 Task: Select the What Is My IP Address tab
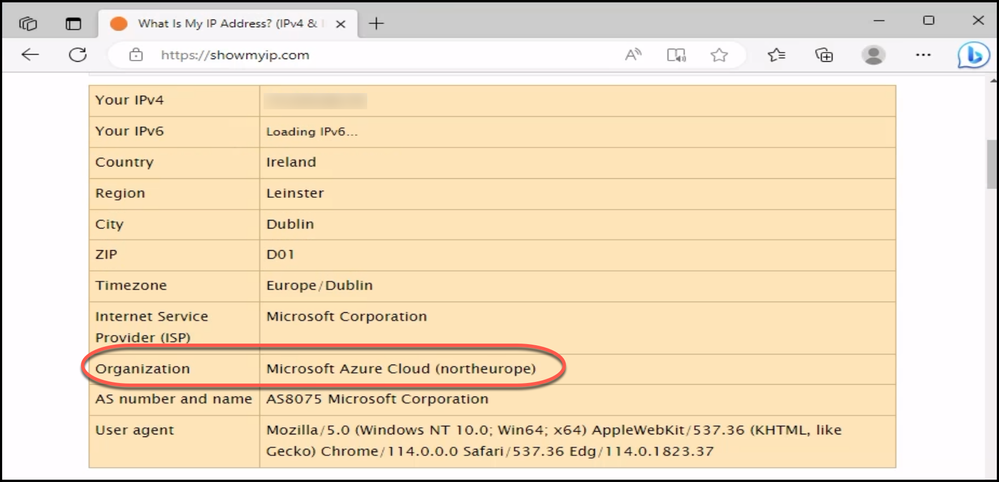point(220,22)
